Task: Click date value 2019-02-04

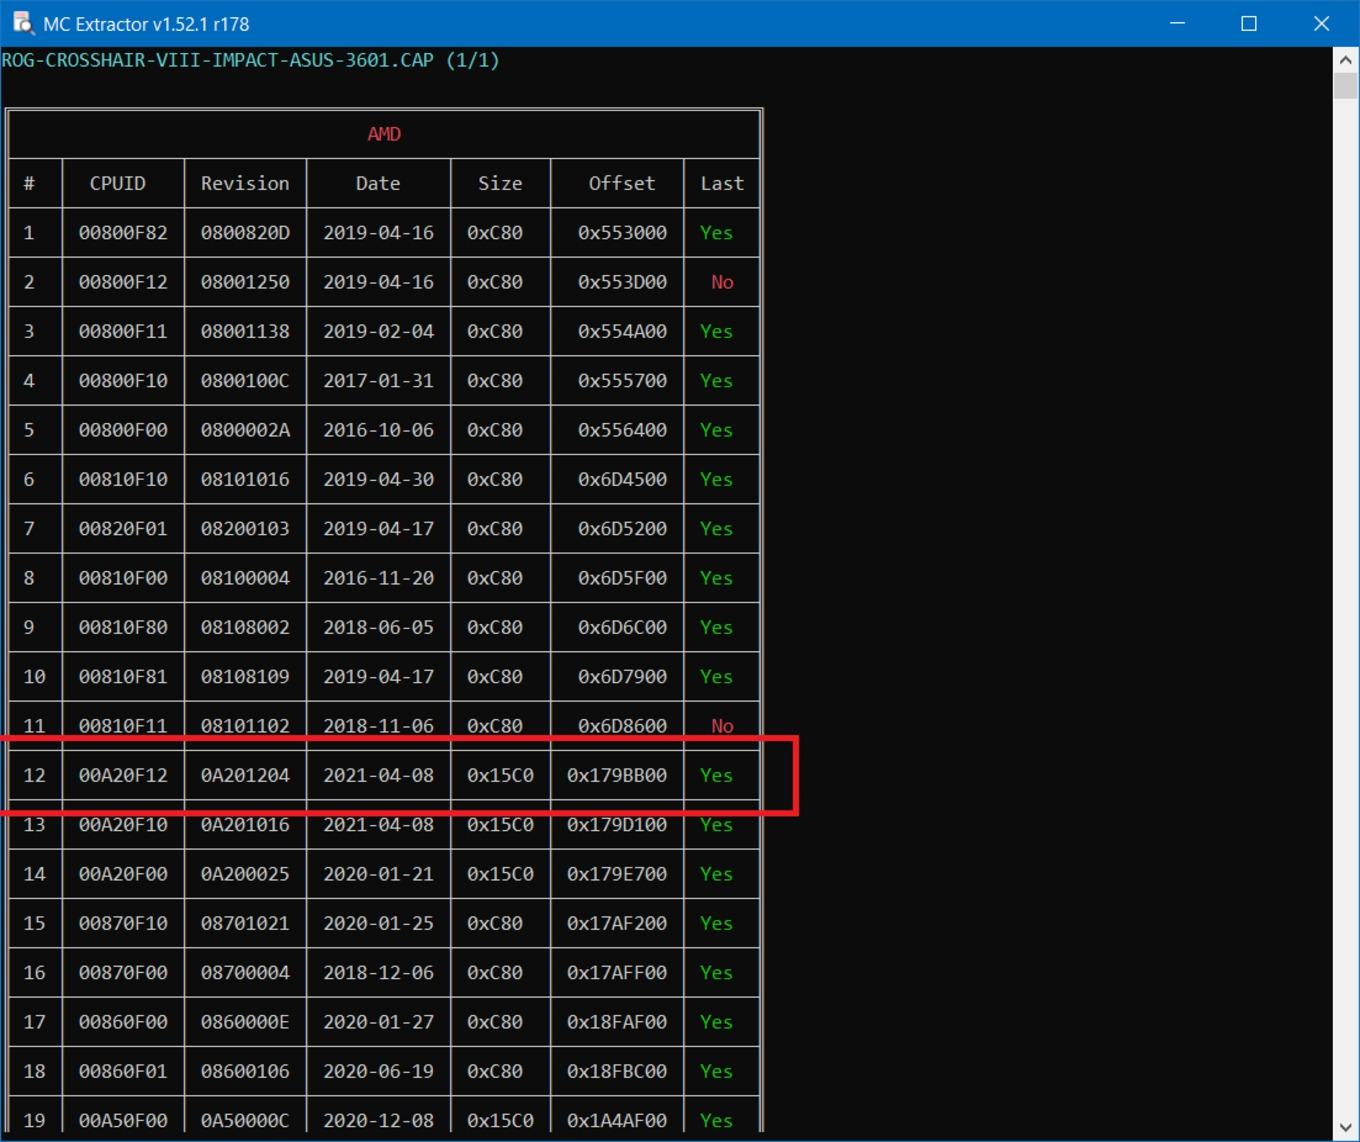Action: click(378, 331)
